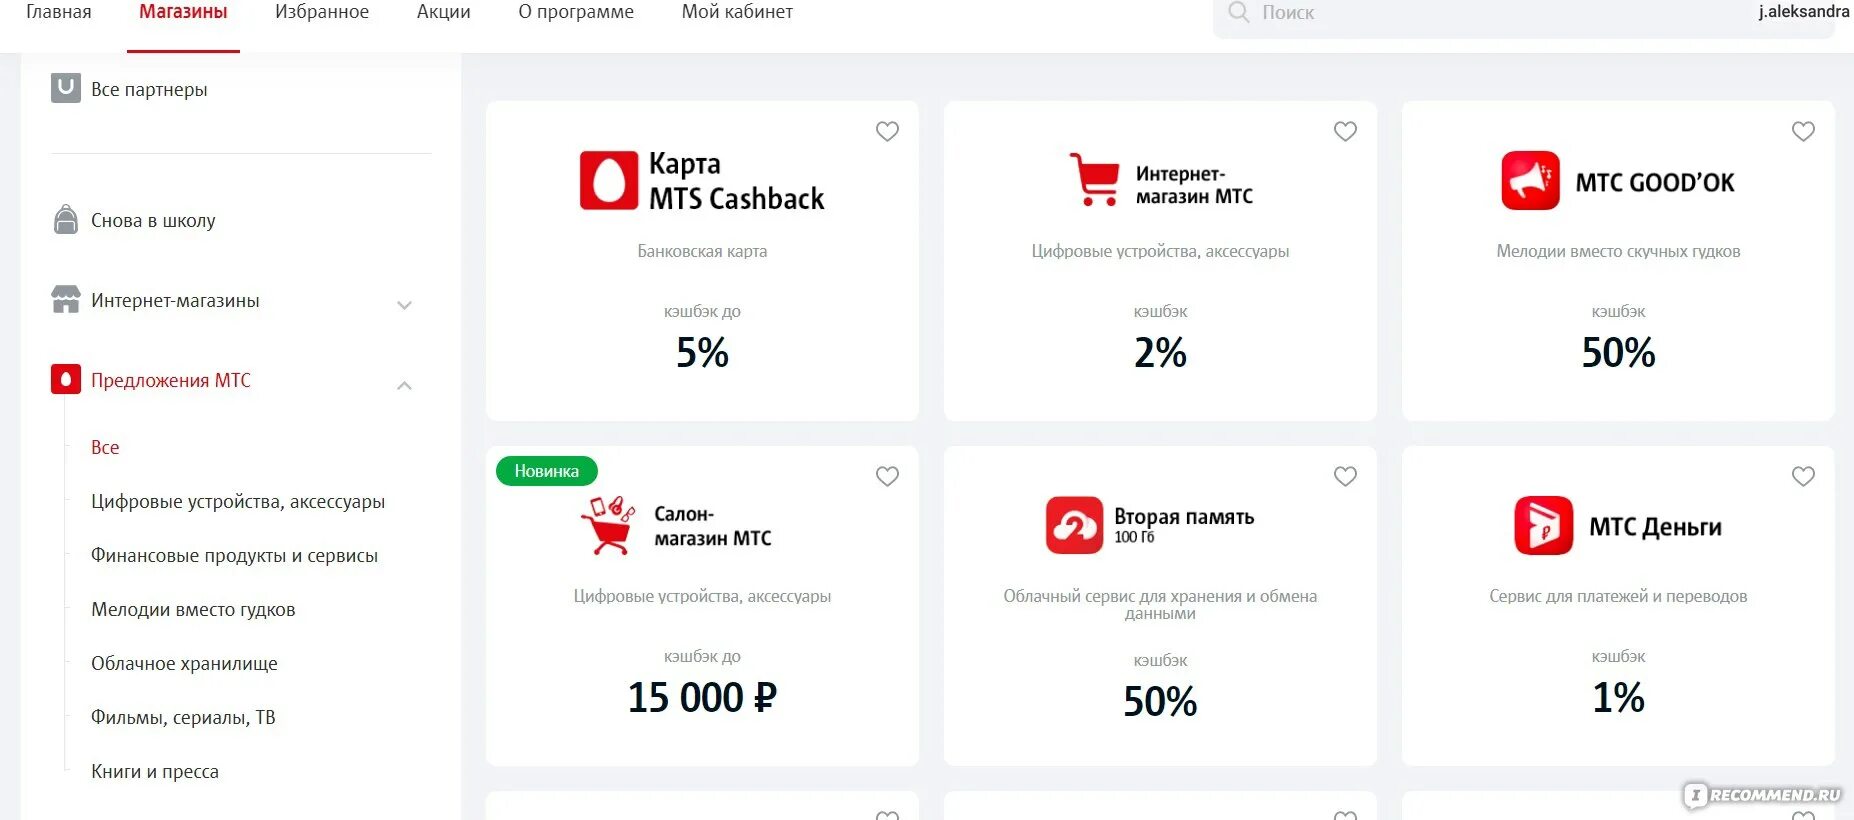1854x820 pixels.
Task: Add Вторая память to favorites via the heart
Action: [1345, 476]
